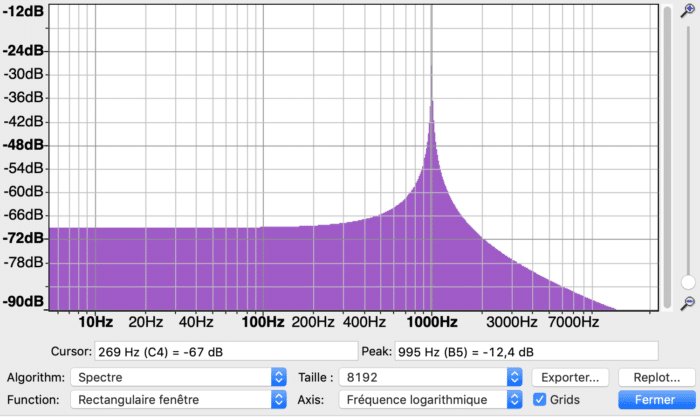Expand the Taille dropdown showing 8192
The image size is (700, 417).
[431, 377]
